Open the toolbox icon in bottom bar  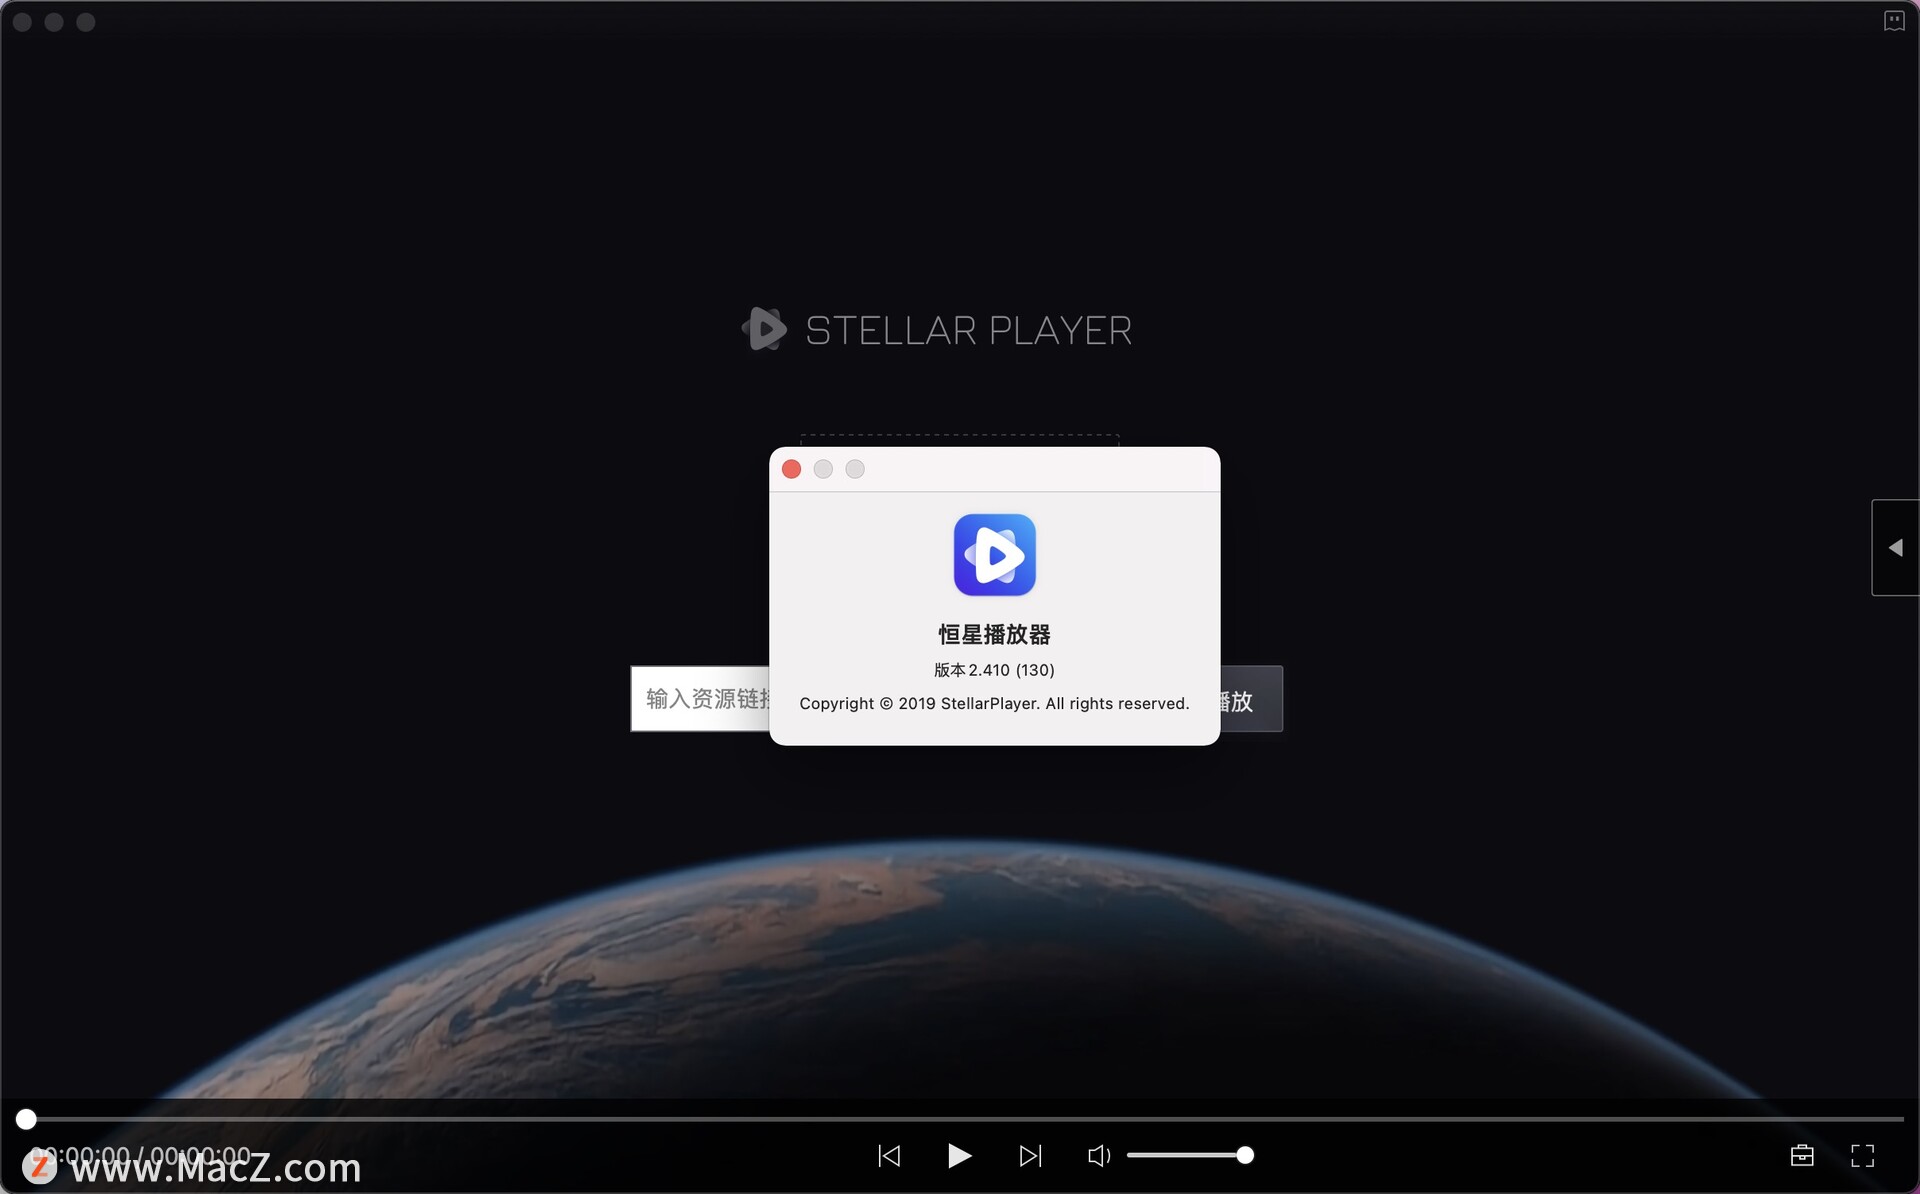coord(1802,1156)
